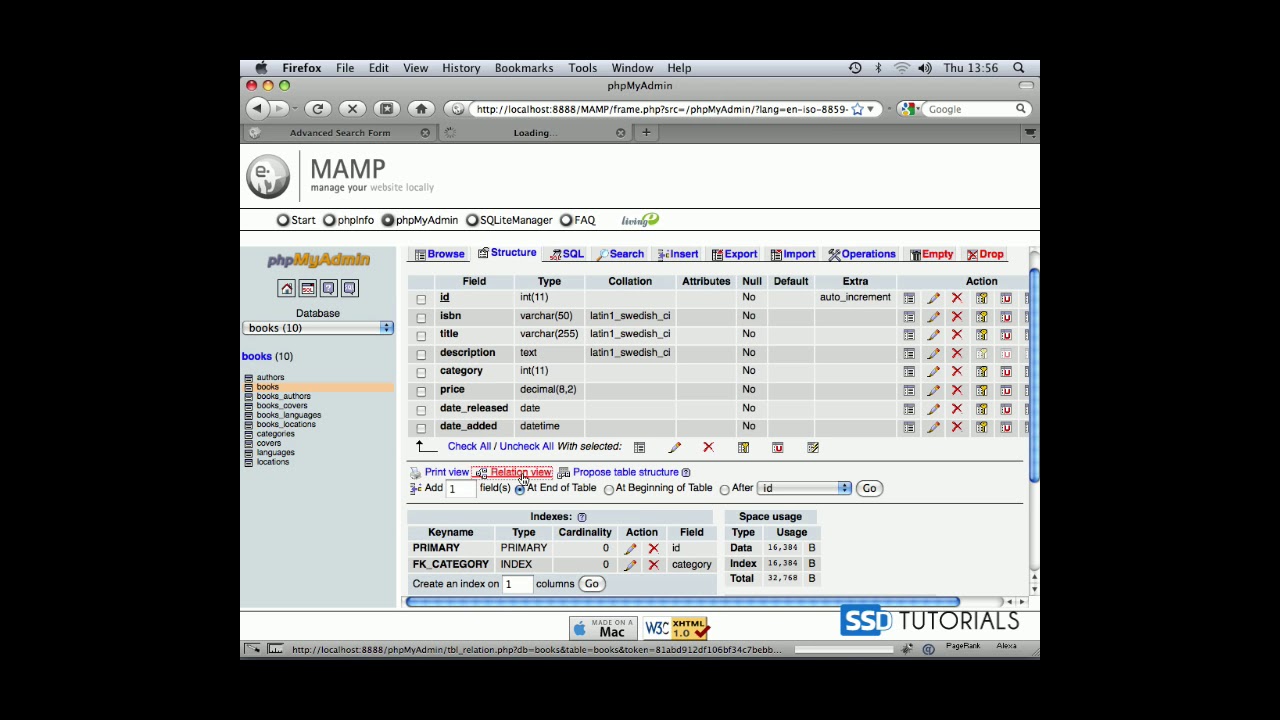Screen dimensions: 1280x720
Task: Open phpMyAdmin home icon in sidebar
Action: [287, 289]
